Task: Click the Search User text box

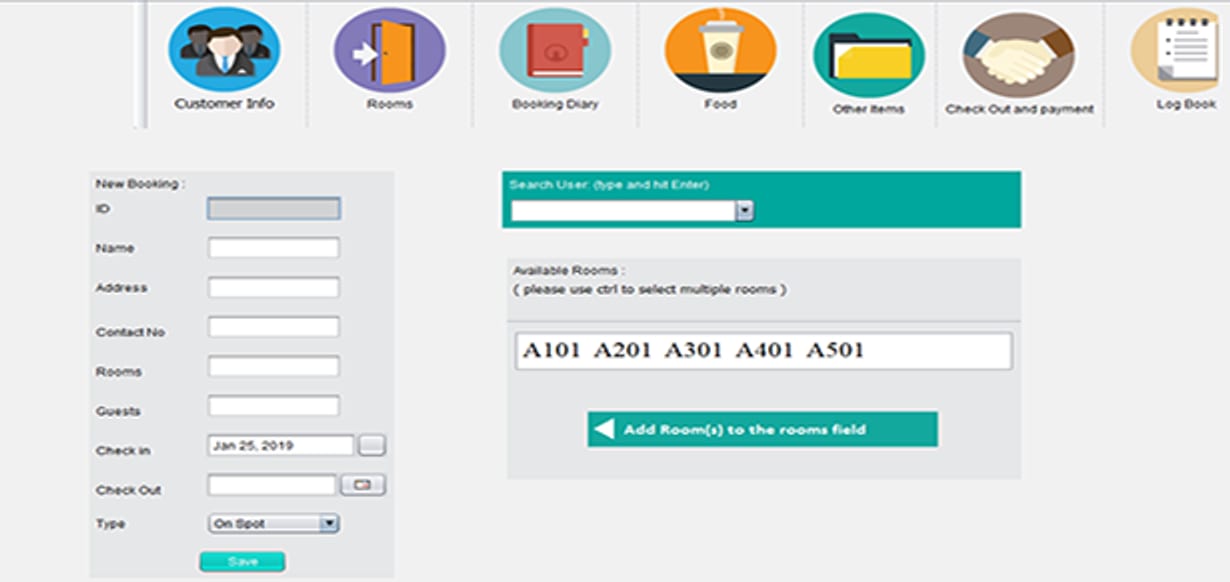Action: pos(624,211)
